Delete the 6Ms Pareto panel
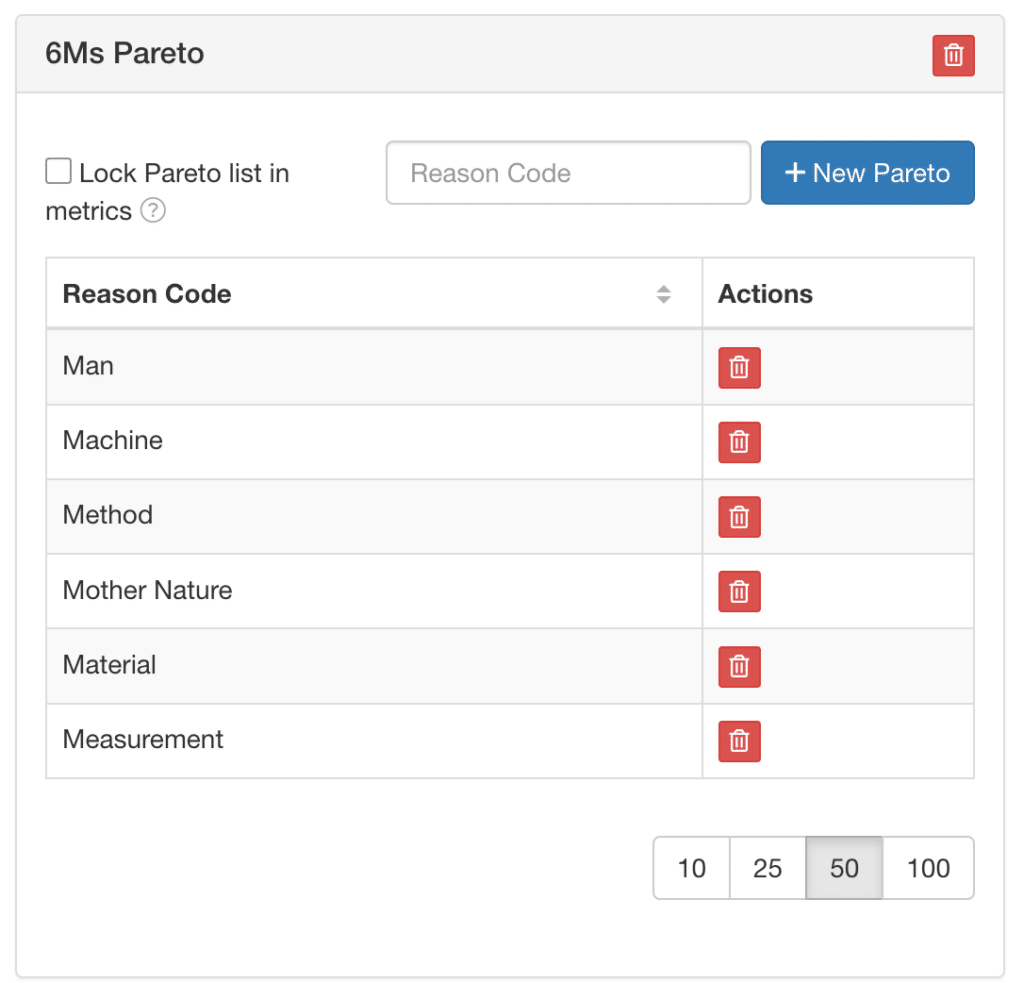Viewport: 1024px width, 983px height. [x=953, y=55]
